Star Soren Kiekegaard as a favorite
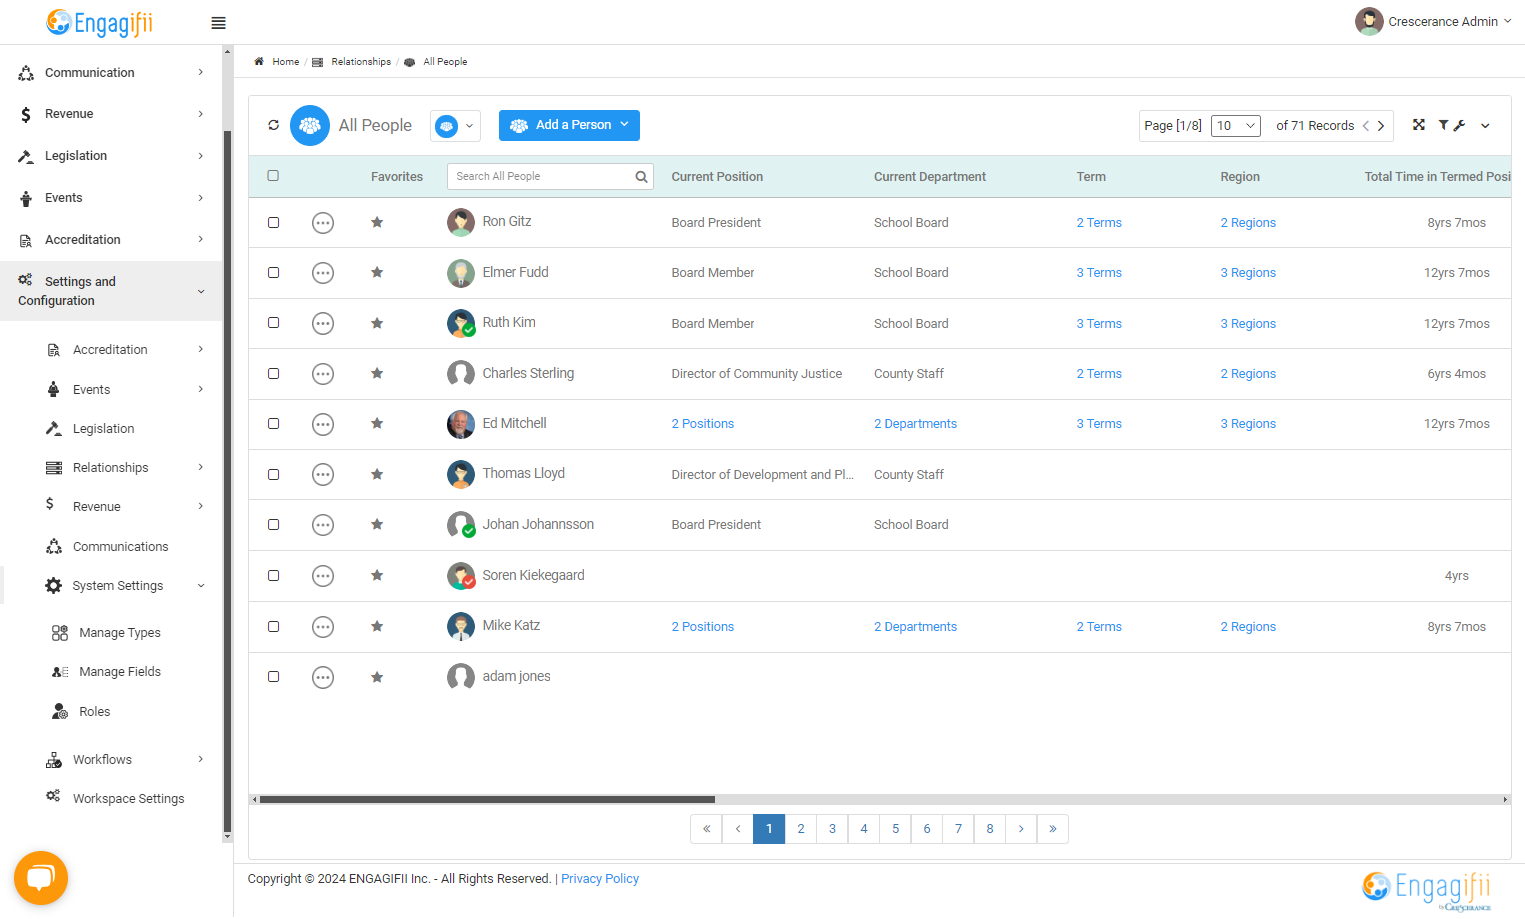Viewport: 1525px width, 919px height. [x=377, y=575]
